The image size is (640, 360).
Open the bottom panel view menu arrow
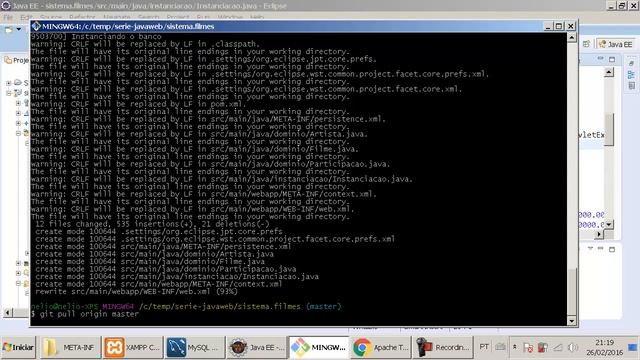[590, 249]
